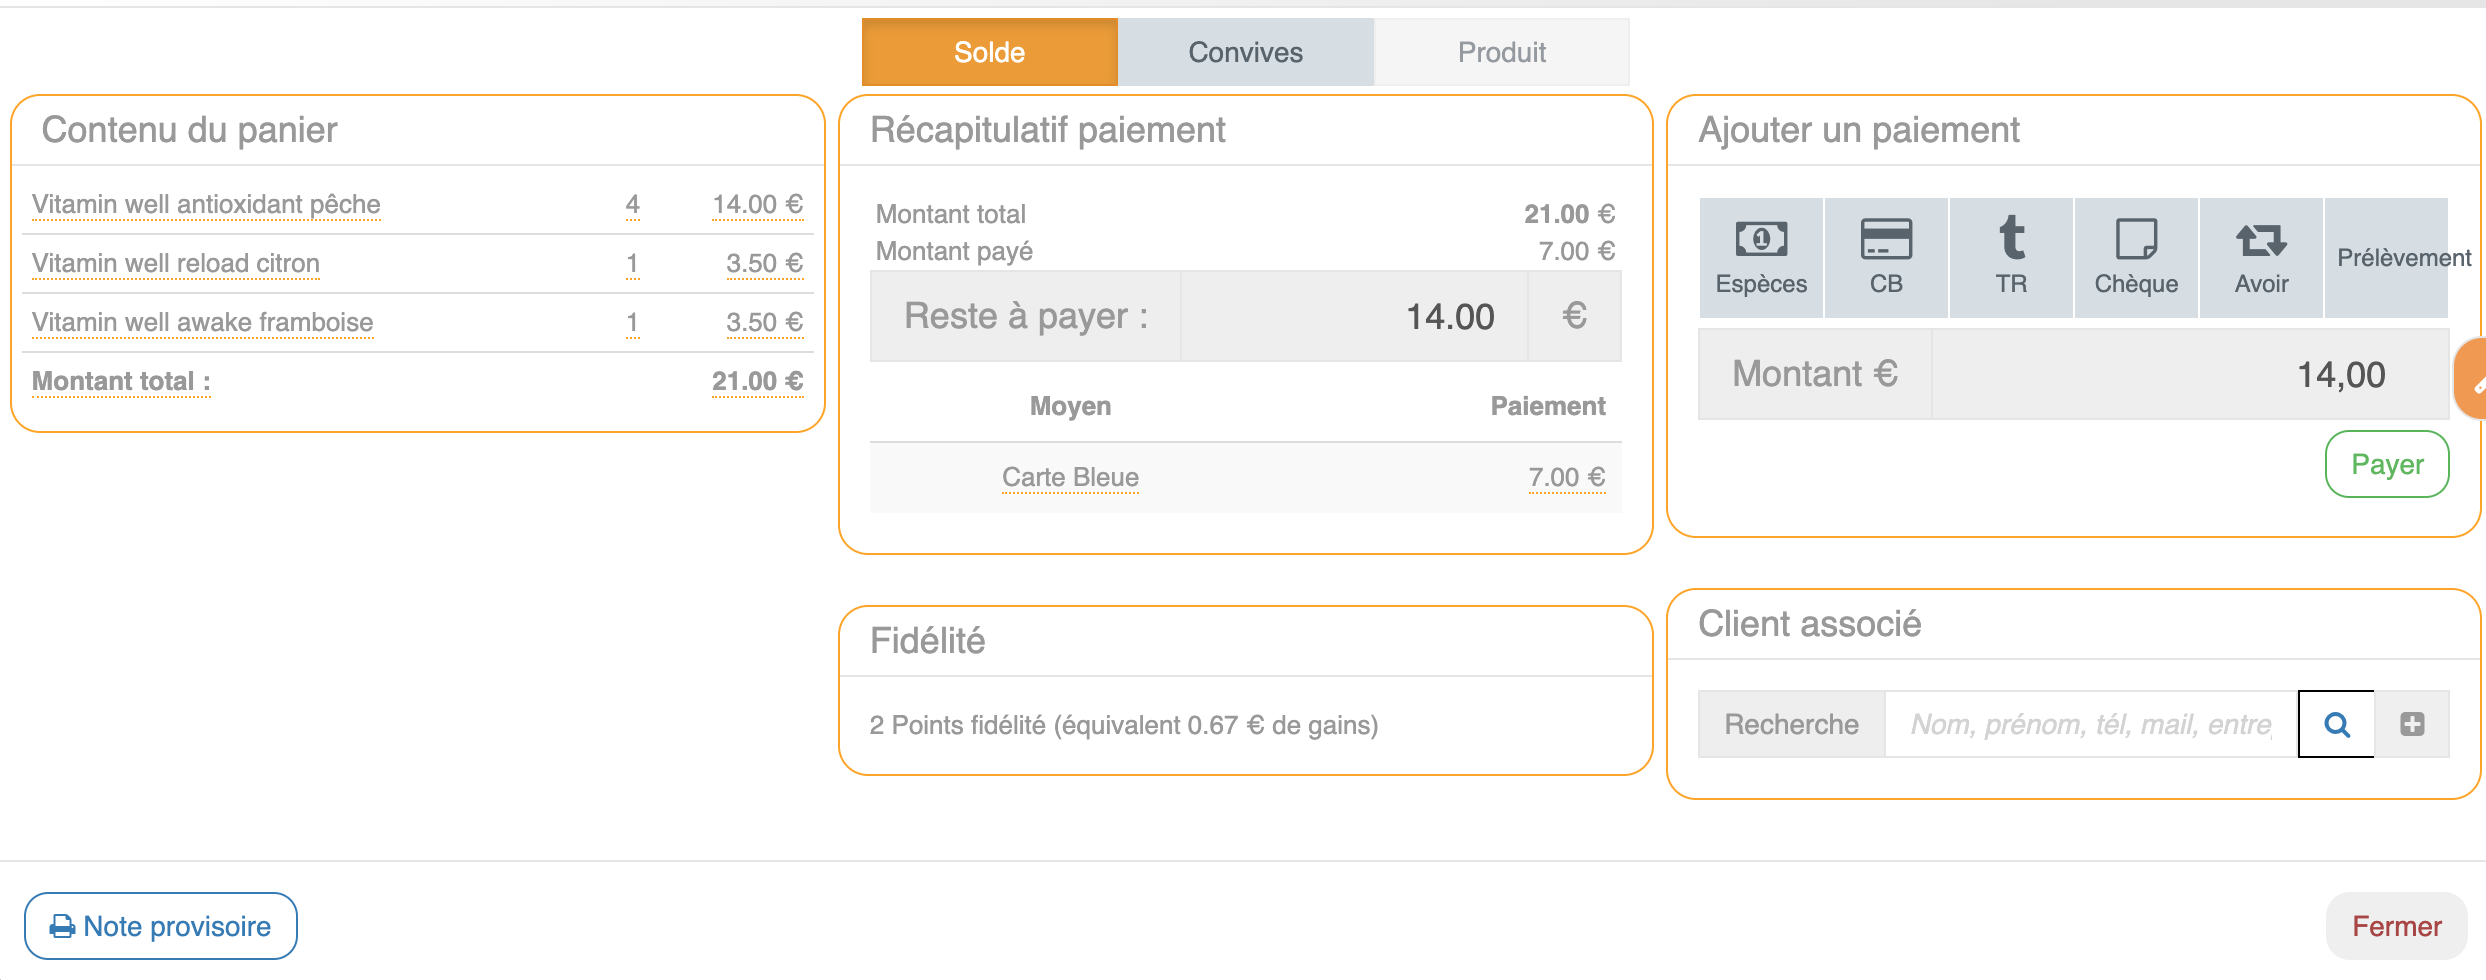Select the Solde tab
The width and height of the screenshot is (2486, 980).
[989, 52]
